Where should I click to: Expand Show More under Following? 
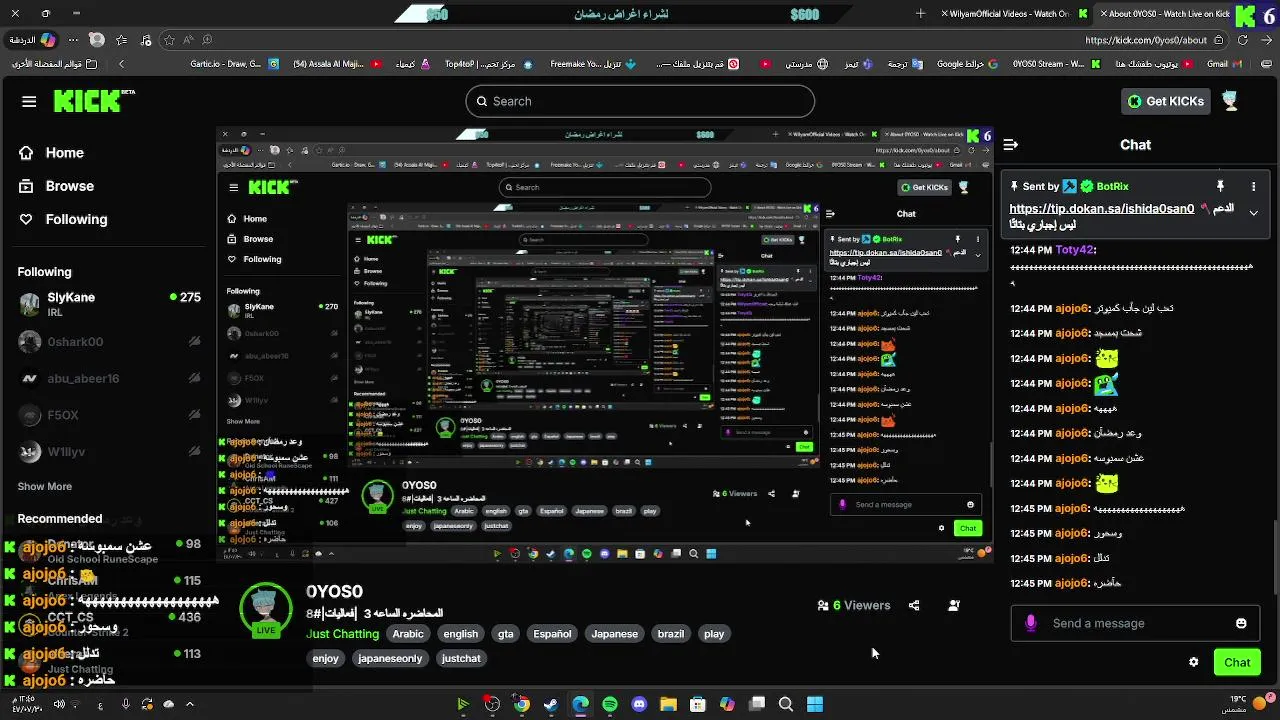tap(44, 486)
